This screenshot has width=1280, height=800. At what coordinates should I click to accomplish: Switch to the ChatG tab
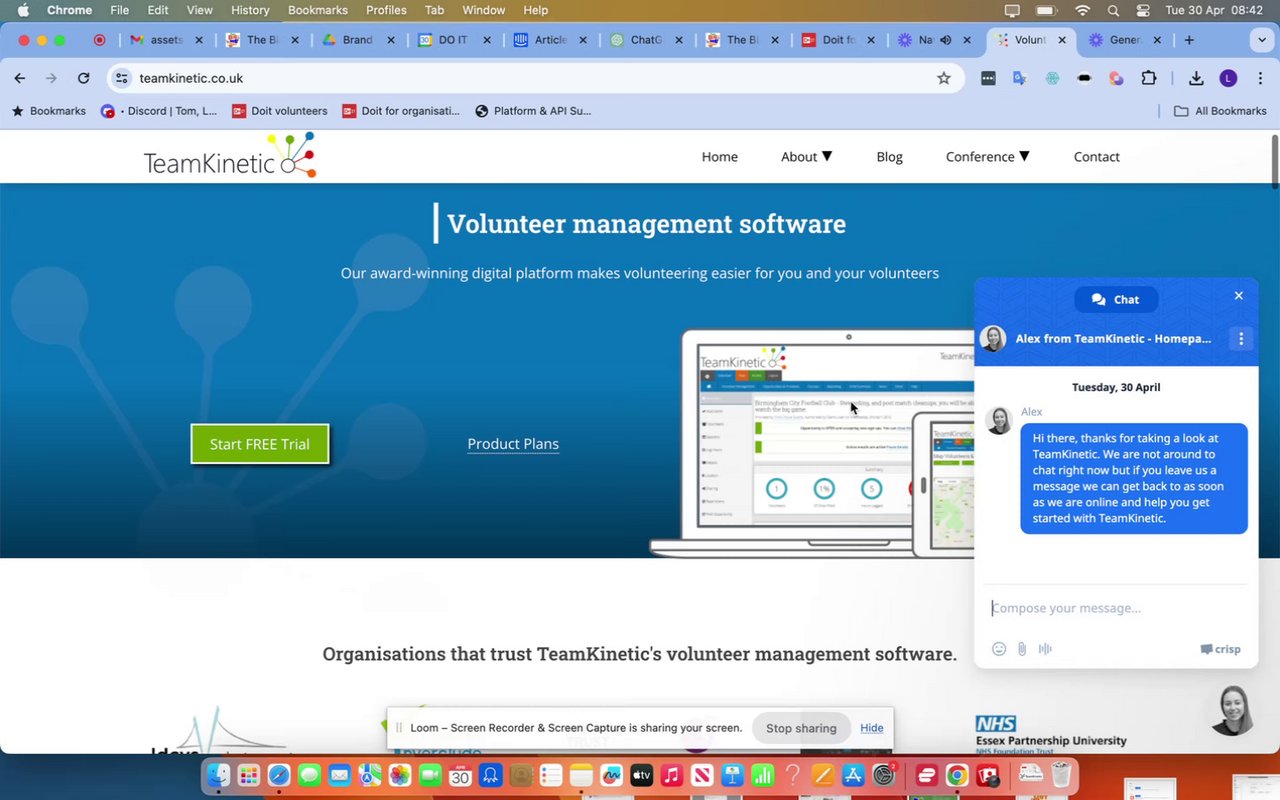pyautogui.click(x=646, y=40)
